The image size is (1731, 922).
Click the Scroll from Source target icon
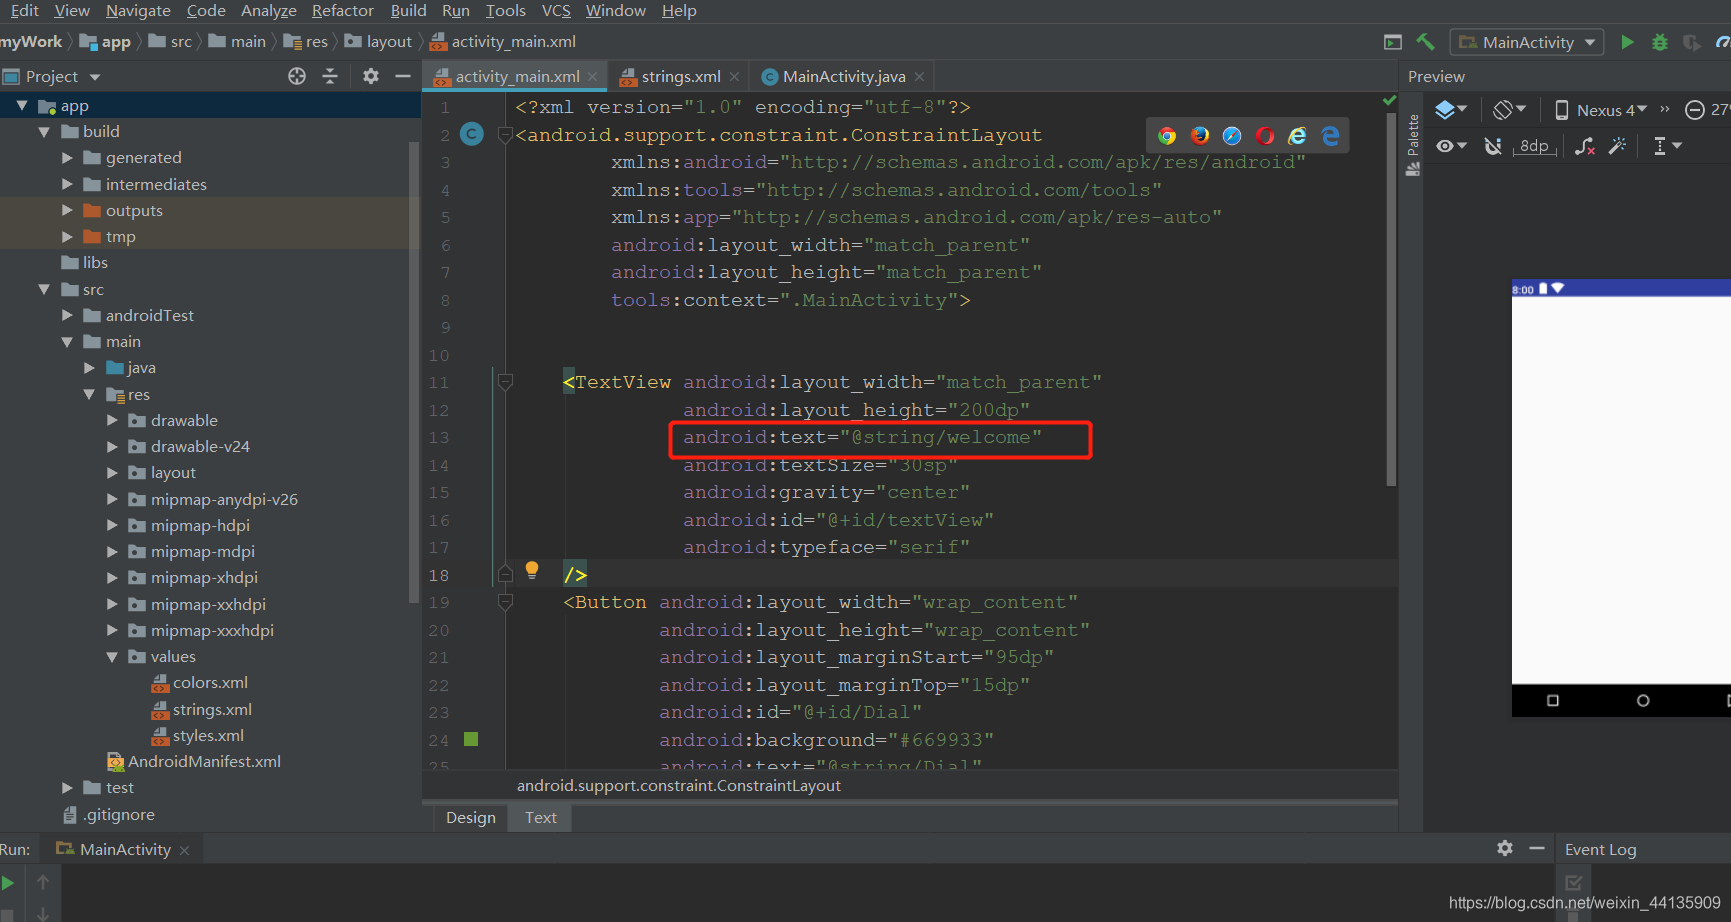297,76
